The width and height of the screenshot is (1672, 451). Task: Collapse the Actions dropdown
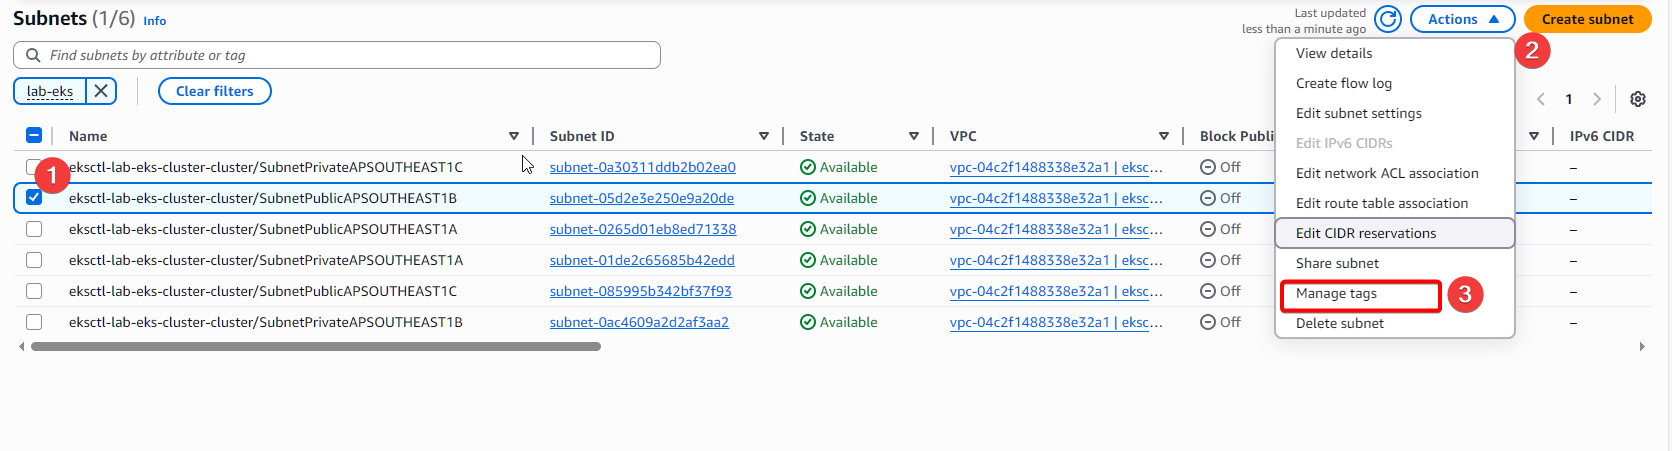coord(1462,19)
